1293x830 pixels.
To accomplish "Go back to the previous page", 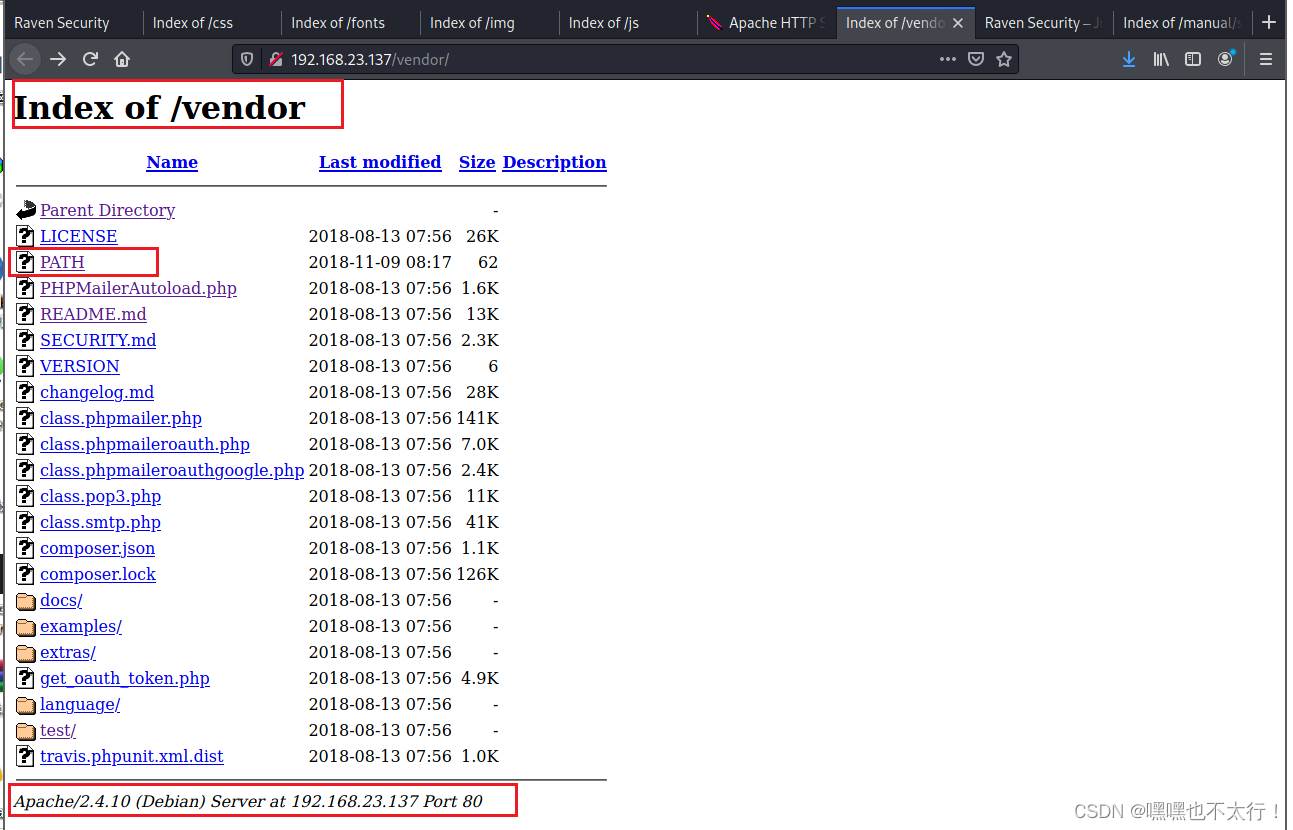I will pyautogui.click(x=26, y=60).
